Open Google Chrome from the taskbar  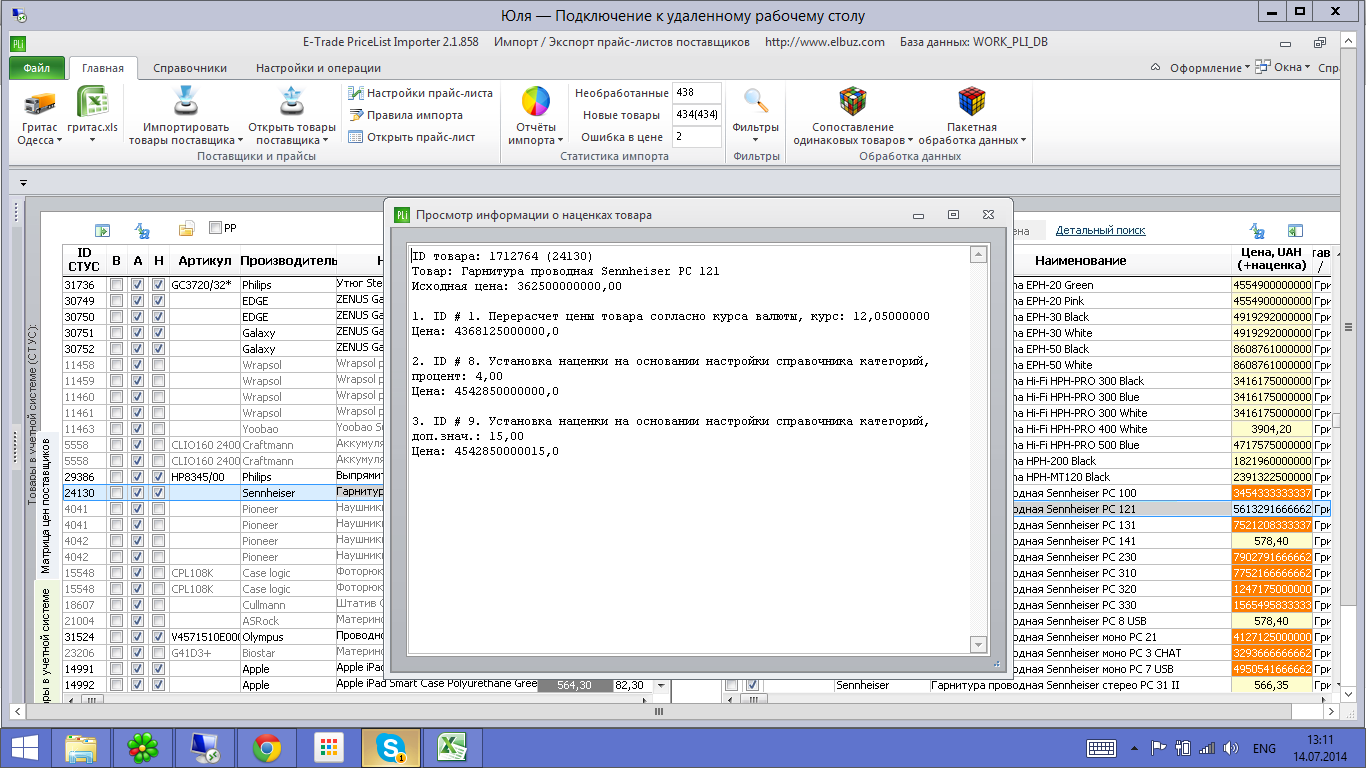point(266,748)
